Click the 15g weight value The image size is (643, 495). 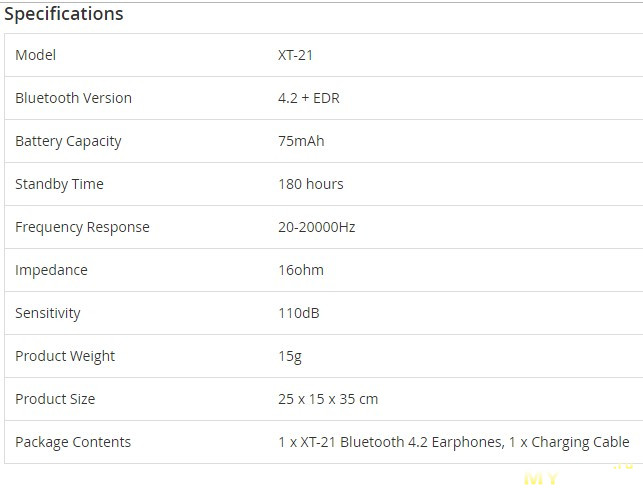click(290, 356)
